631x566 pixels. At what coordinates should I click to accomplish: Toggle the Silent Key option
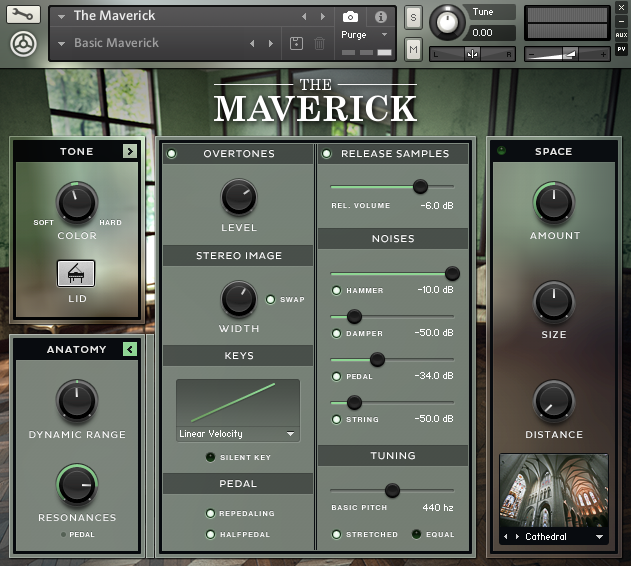210,457
